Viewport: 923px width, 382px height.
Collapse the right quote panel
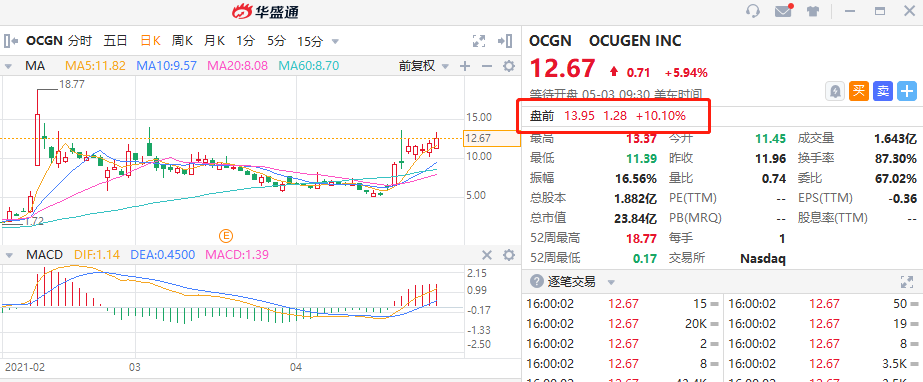[x=504, y=41]
